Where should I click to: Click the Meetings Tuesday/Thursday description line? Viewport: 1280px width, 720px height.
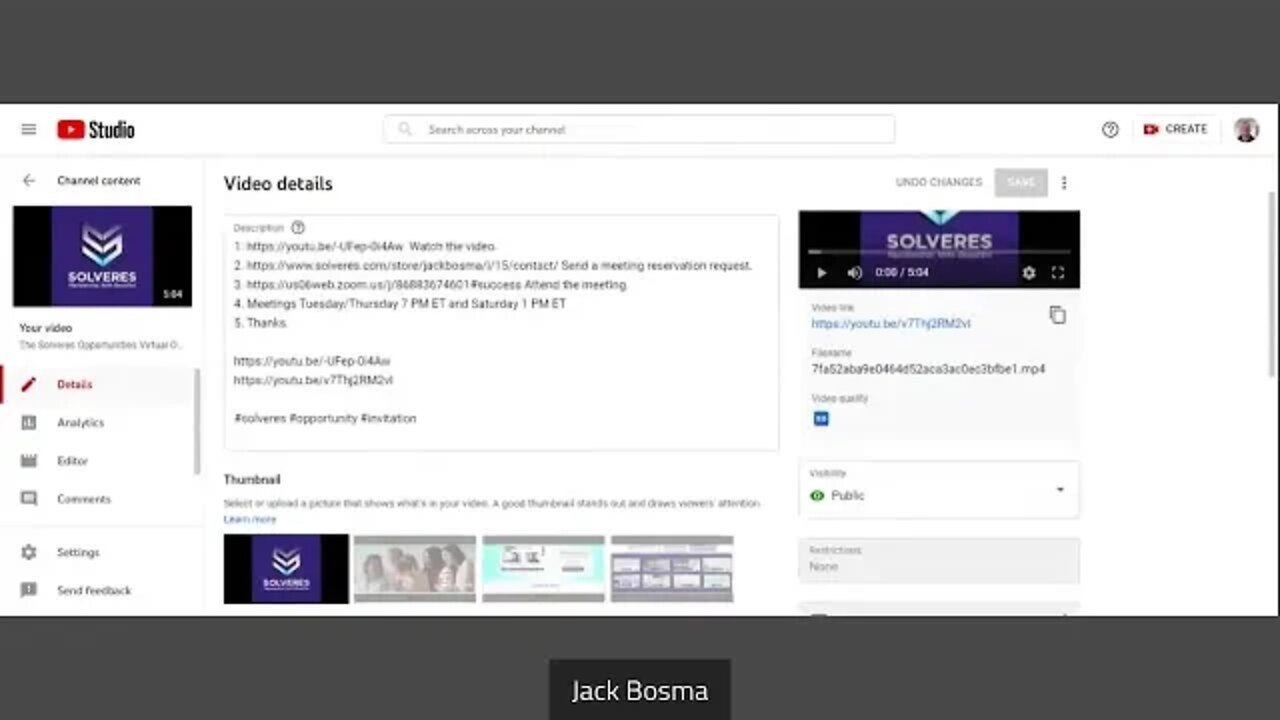tap(400, 303)
